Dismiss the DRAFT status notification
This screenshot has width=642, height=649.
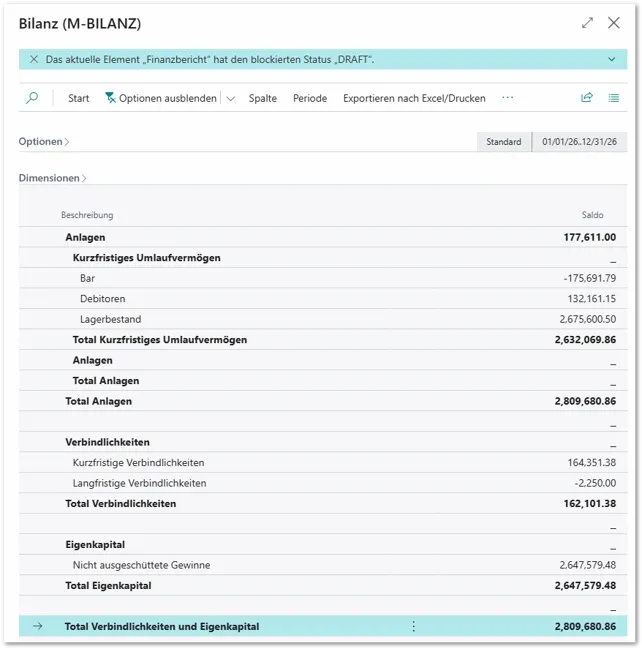tap(34, 59)
